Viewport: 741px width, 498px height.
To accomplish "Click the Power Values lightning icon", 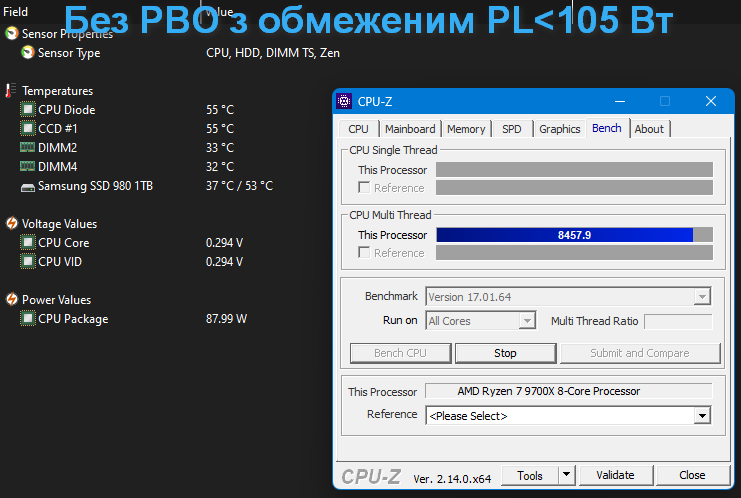I will 12,300.
